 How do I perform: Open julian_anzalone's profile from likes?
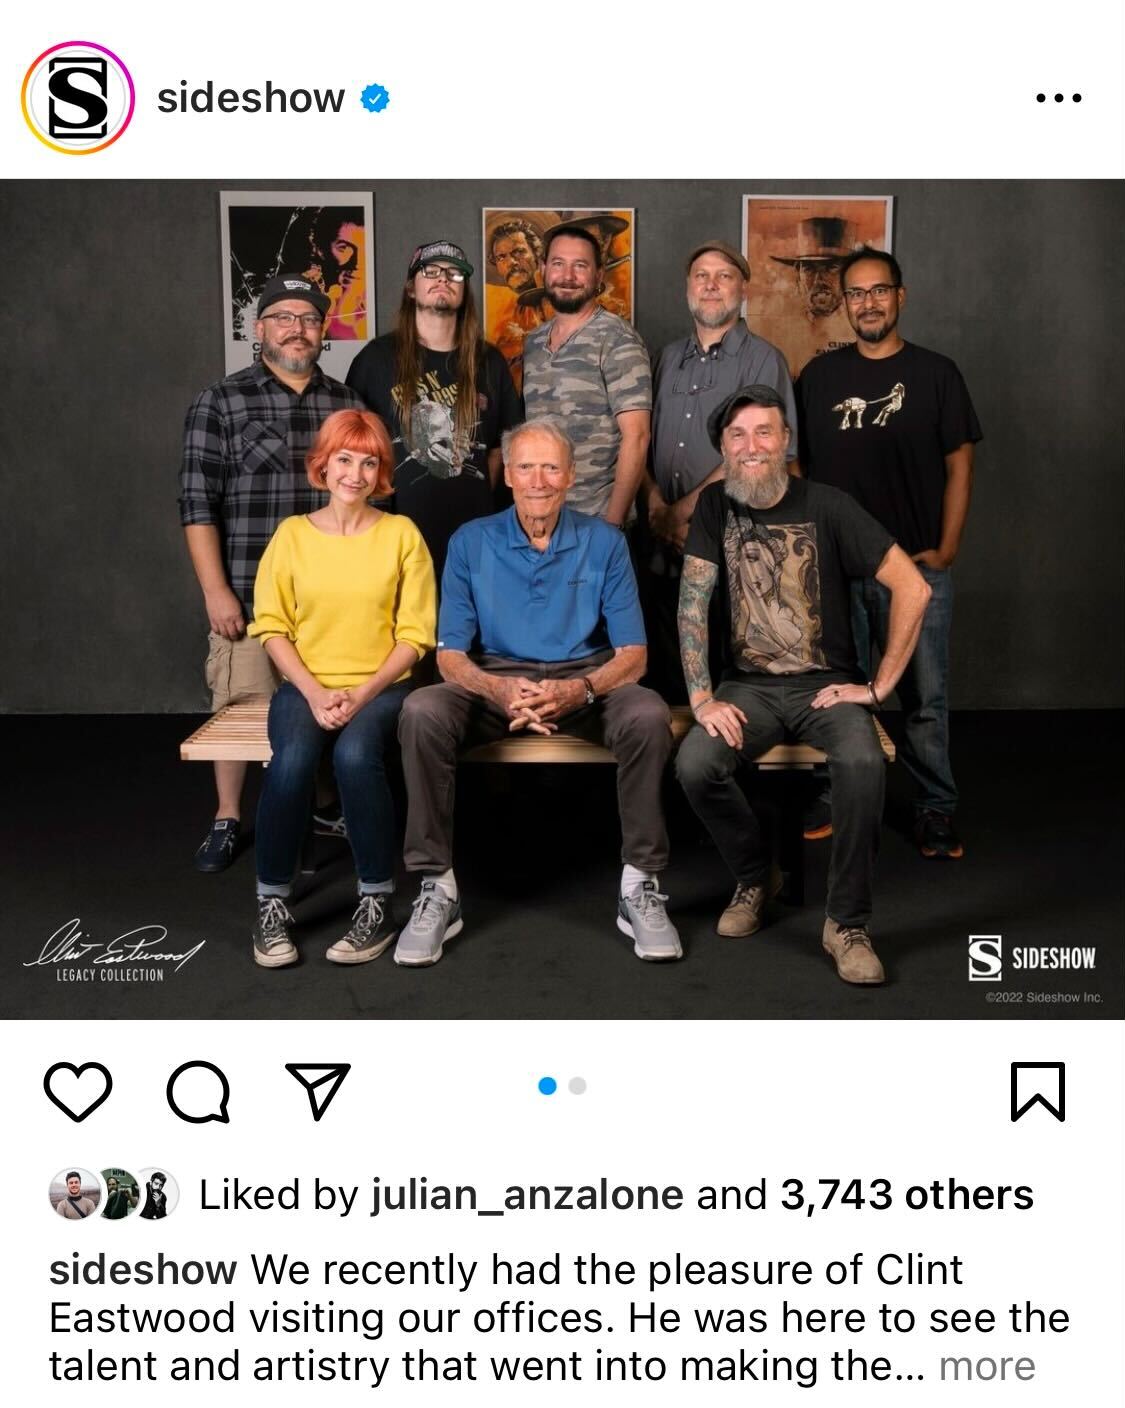tap(527, 1194)
